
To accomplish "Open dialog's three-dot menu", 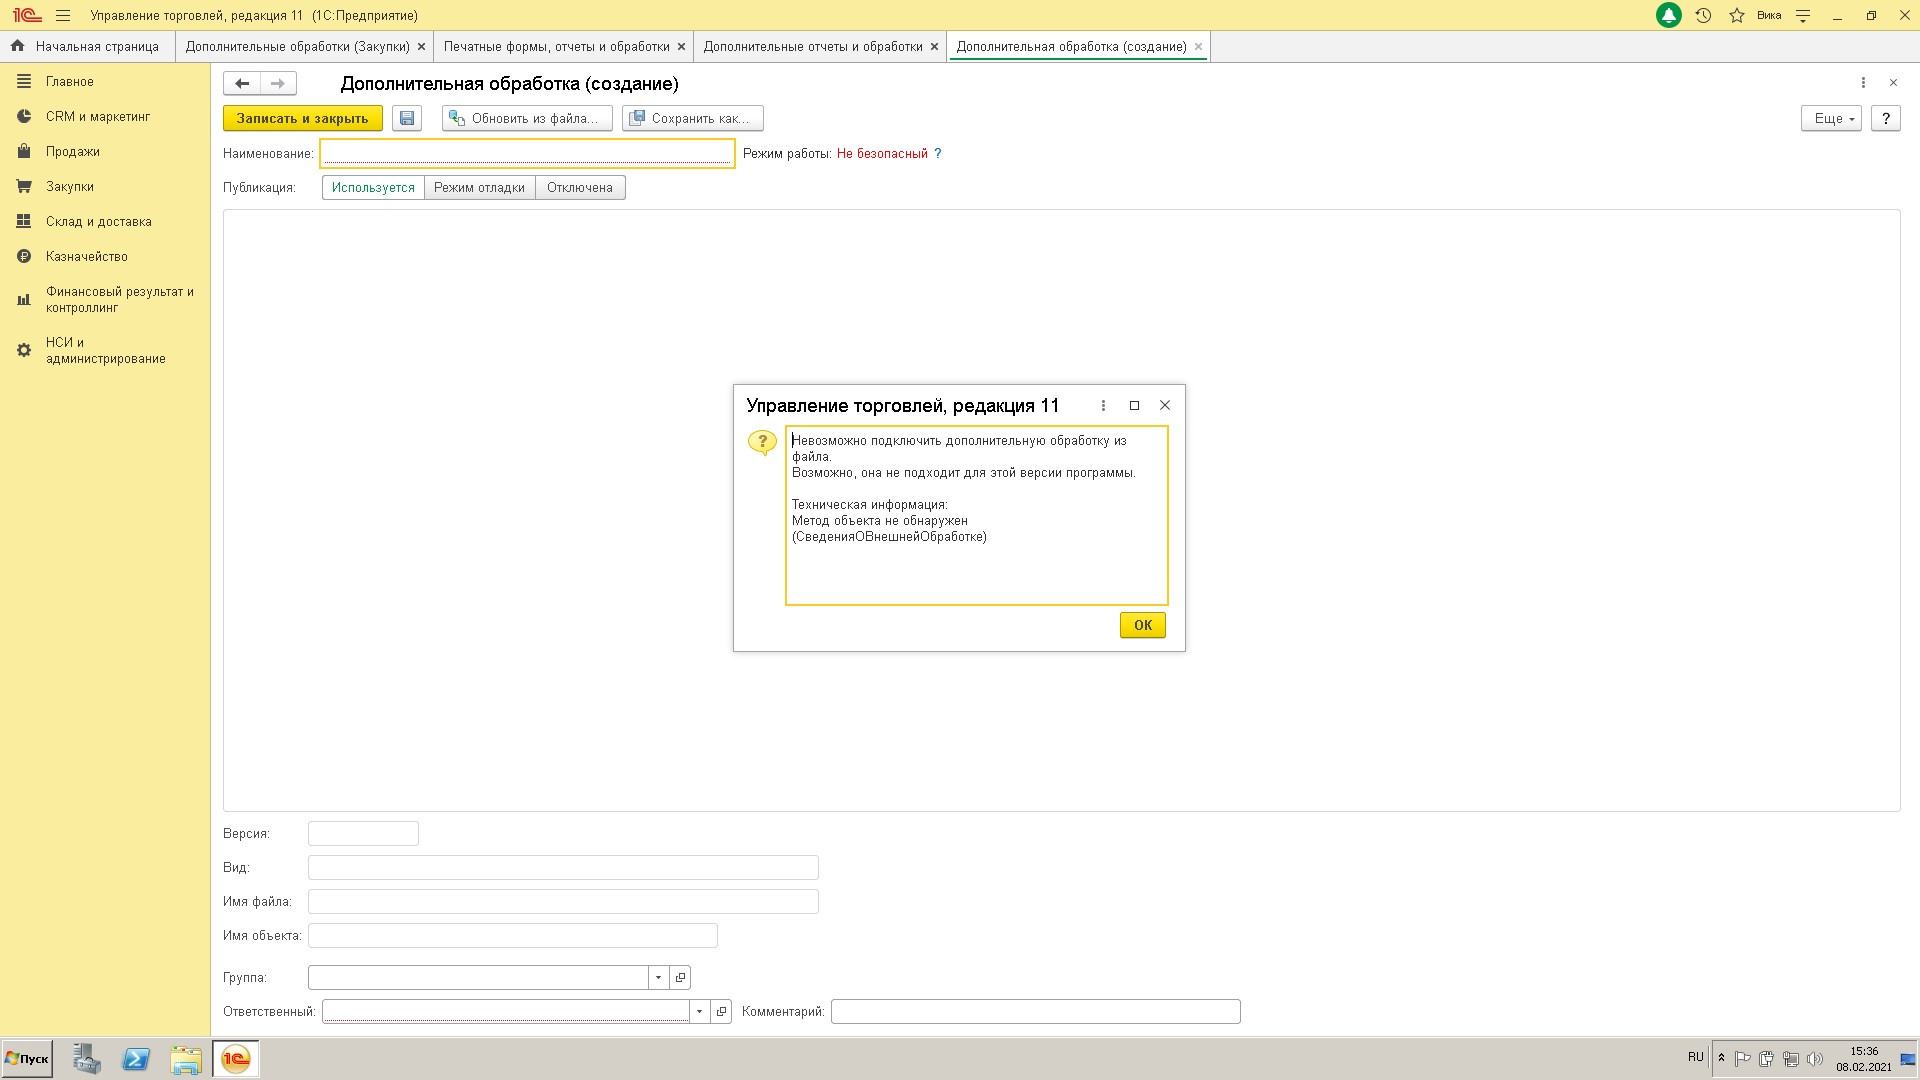I will [x=1103, y=405].
